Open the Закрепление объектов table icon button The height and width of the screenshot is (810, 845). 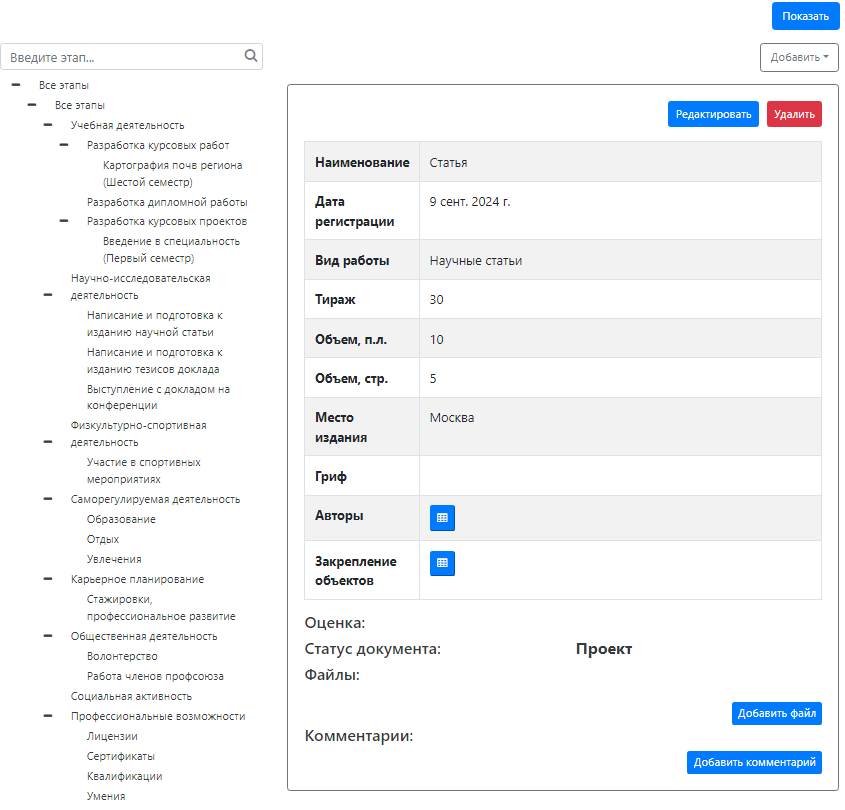click(x=442, y=563)
